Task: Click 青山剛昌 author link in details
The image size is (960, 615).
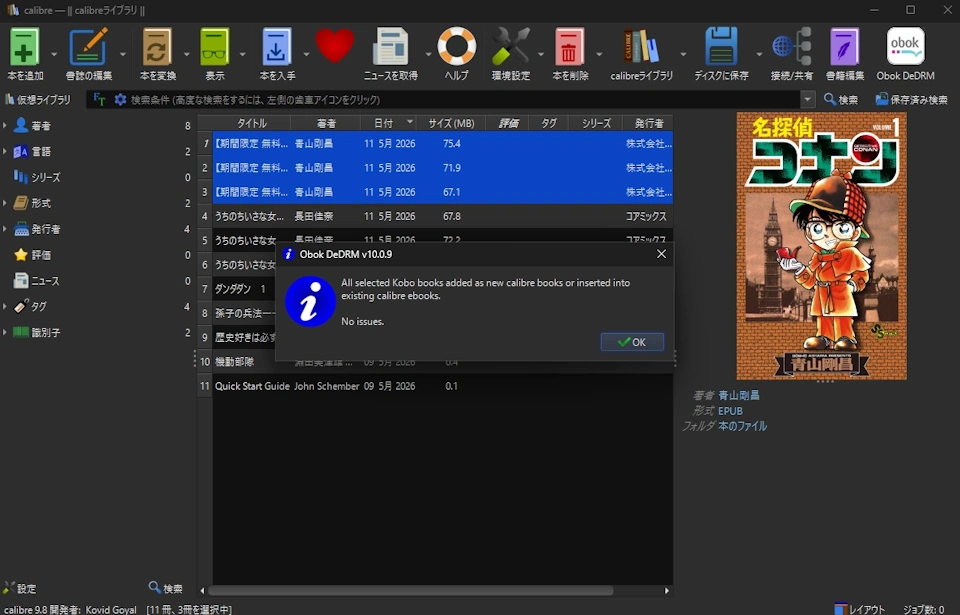Action: (x=739, y=395)
